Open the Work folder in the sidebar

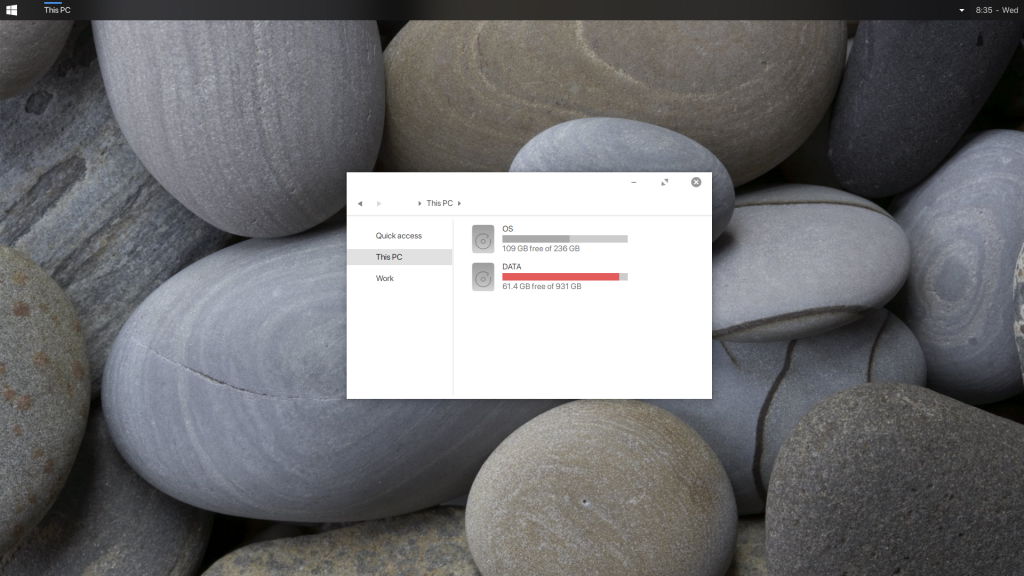(x=385, y=278)
